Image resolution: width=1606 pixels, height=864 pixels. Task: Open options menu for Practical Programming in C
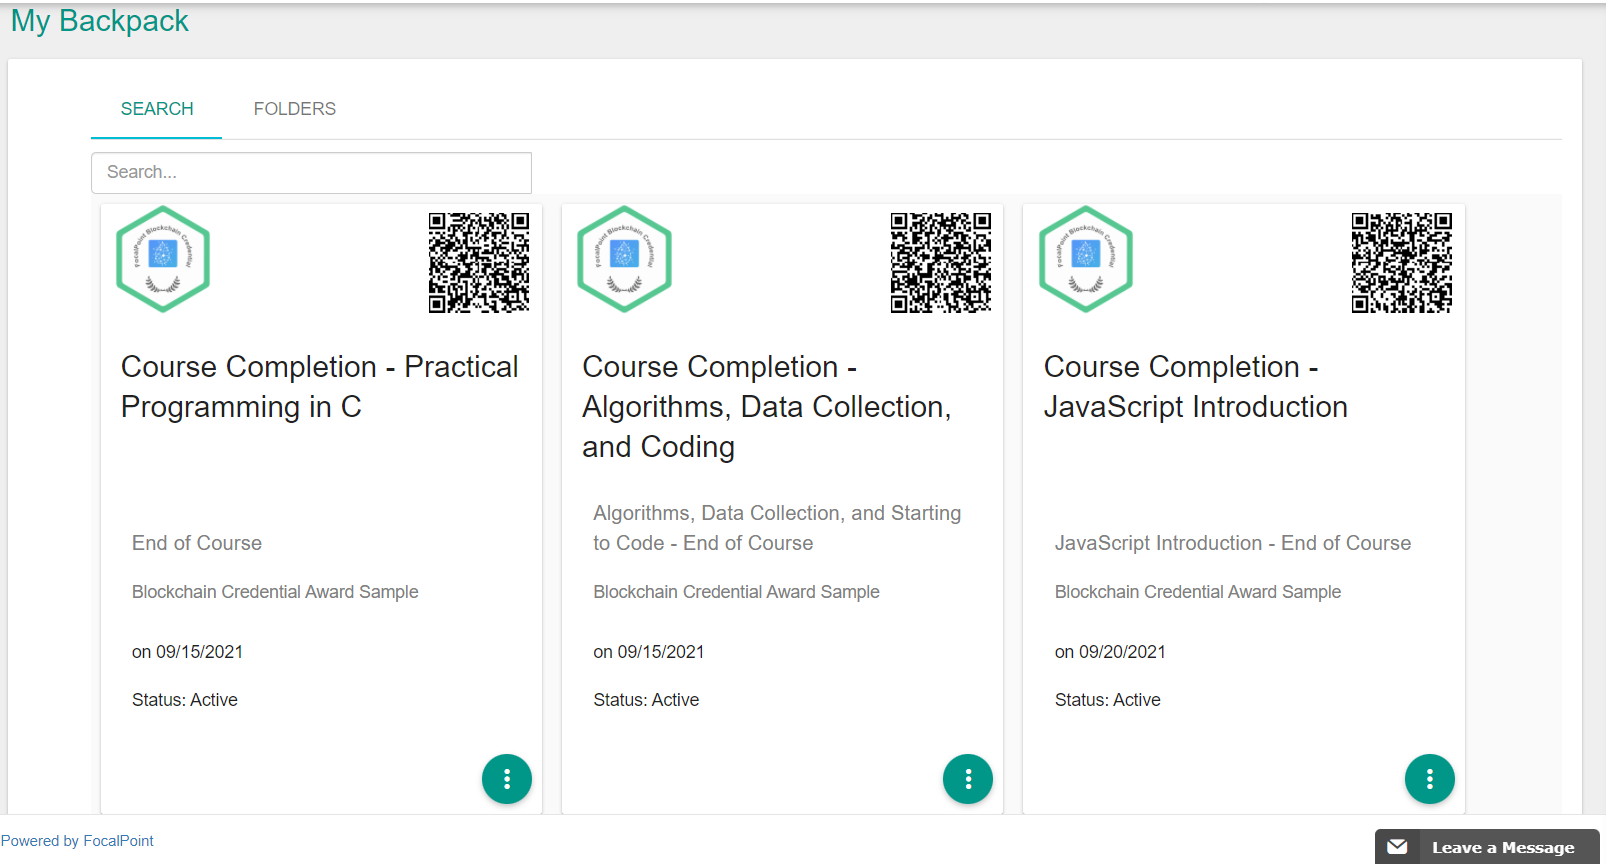(x=507, y=779)
